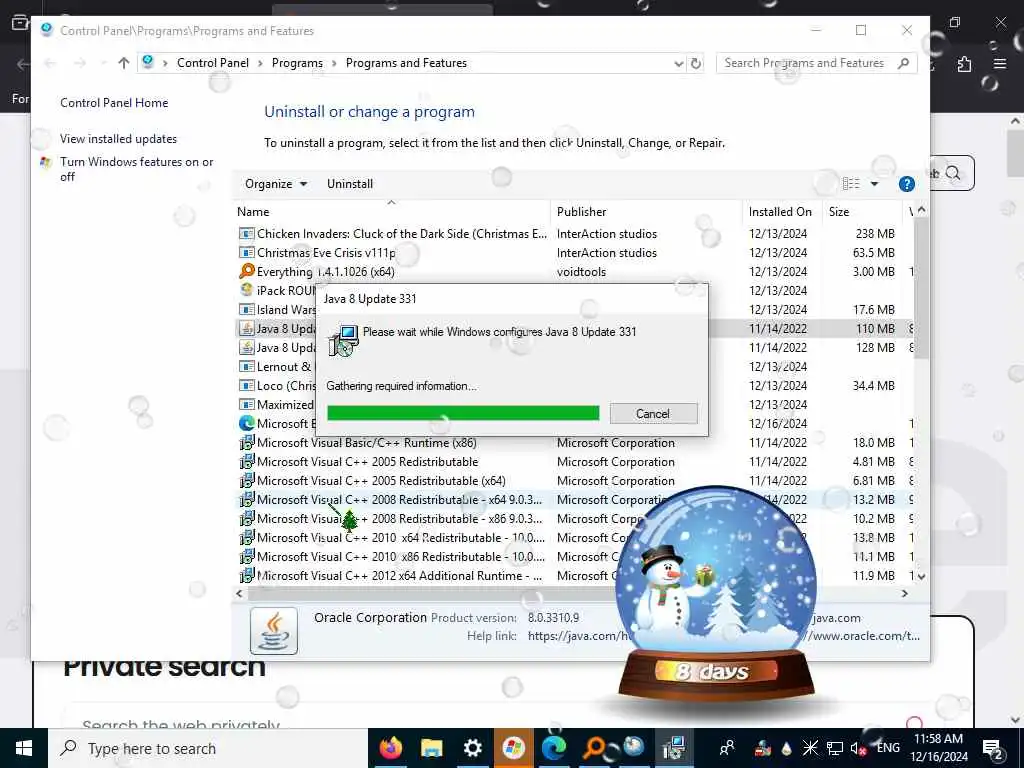Viewport: 1024px width, 768px height.
Task: Open Control Panel Home link
Action: click(x=114, y=103)
